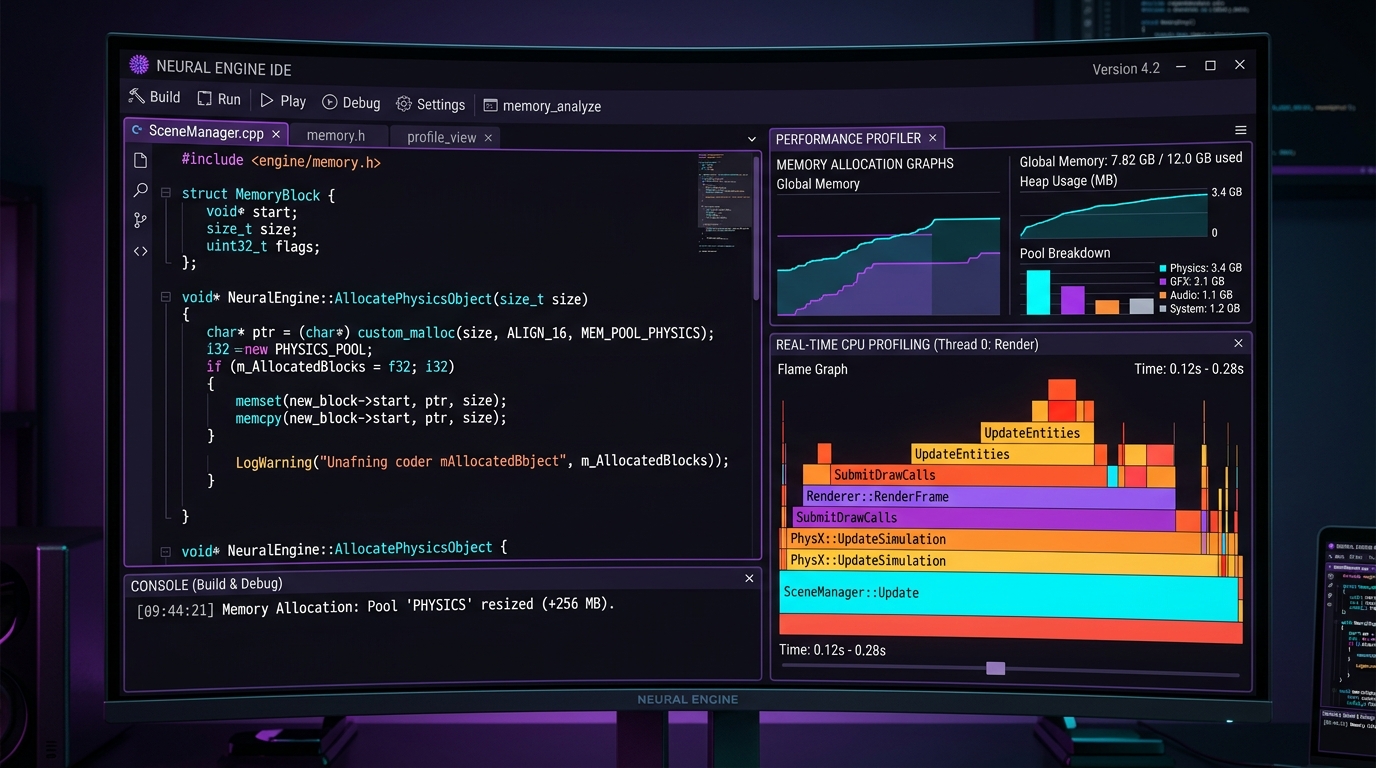Close the Console panel
The image size is (1376, 768).
tap(749, 578)
